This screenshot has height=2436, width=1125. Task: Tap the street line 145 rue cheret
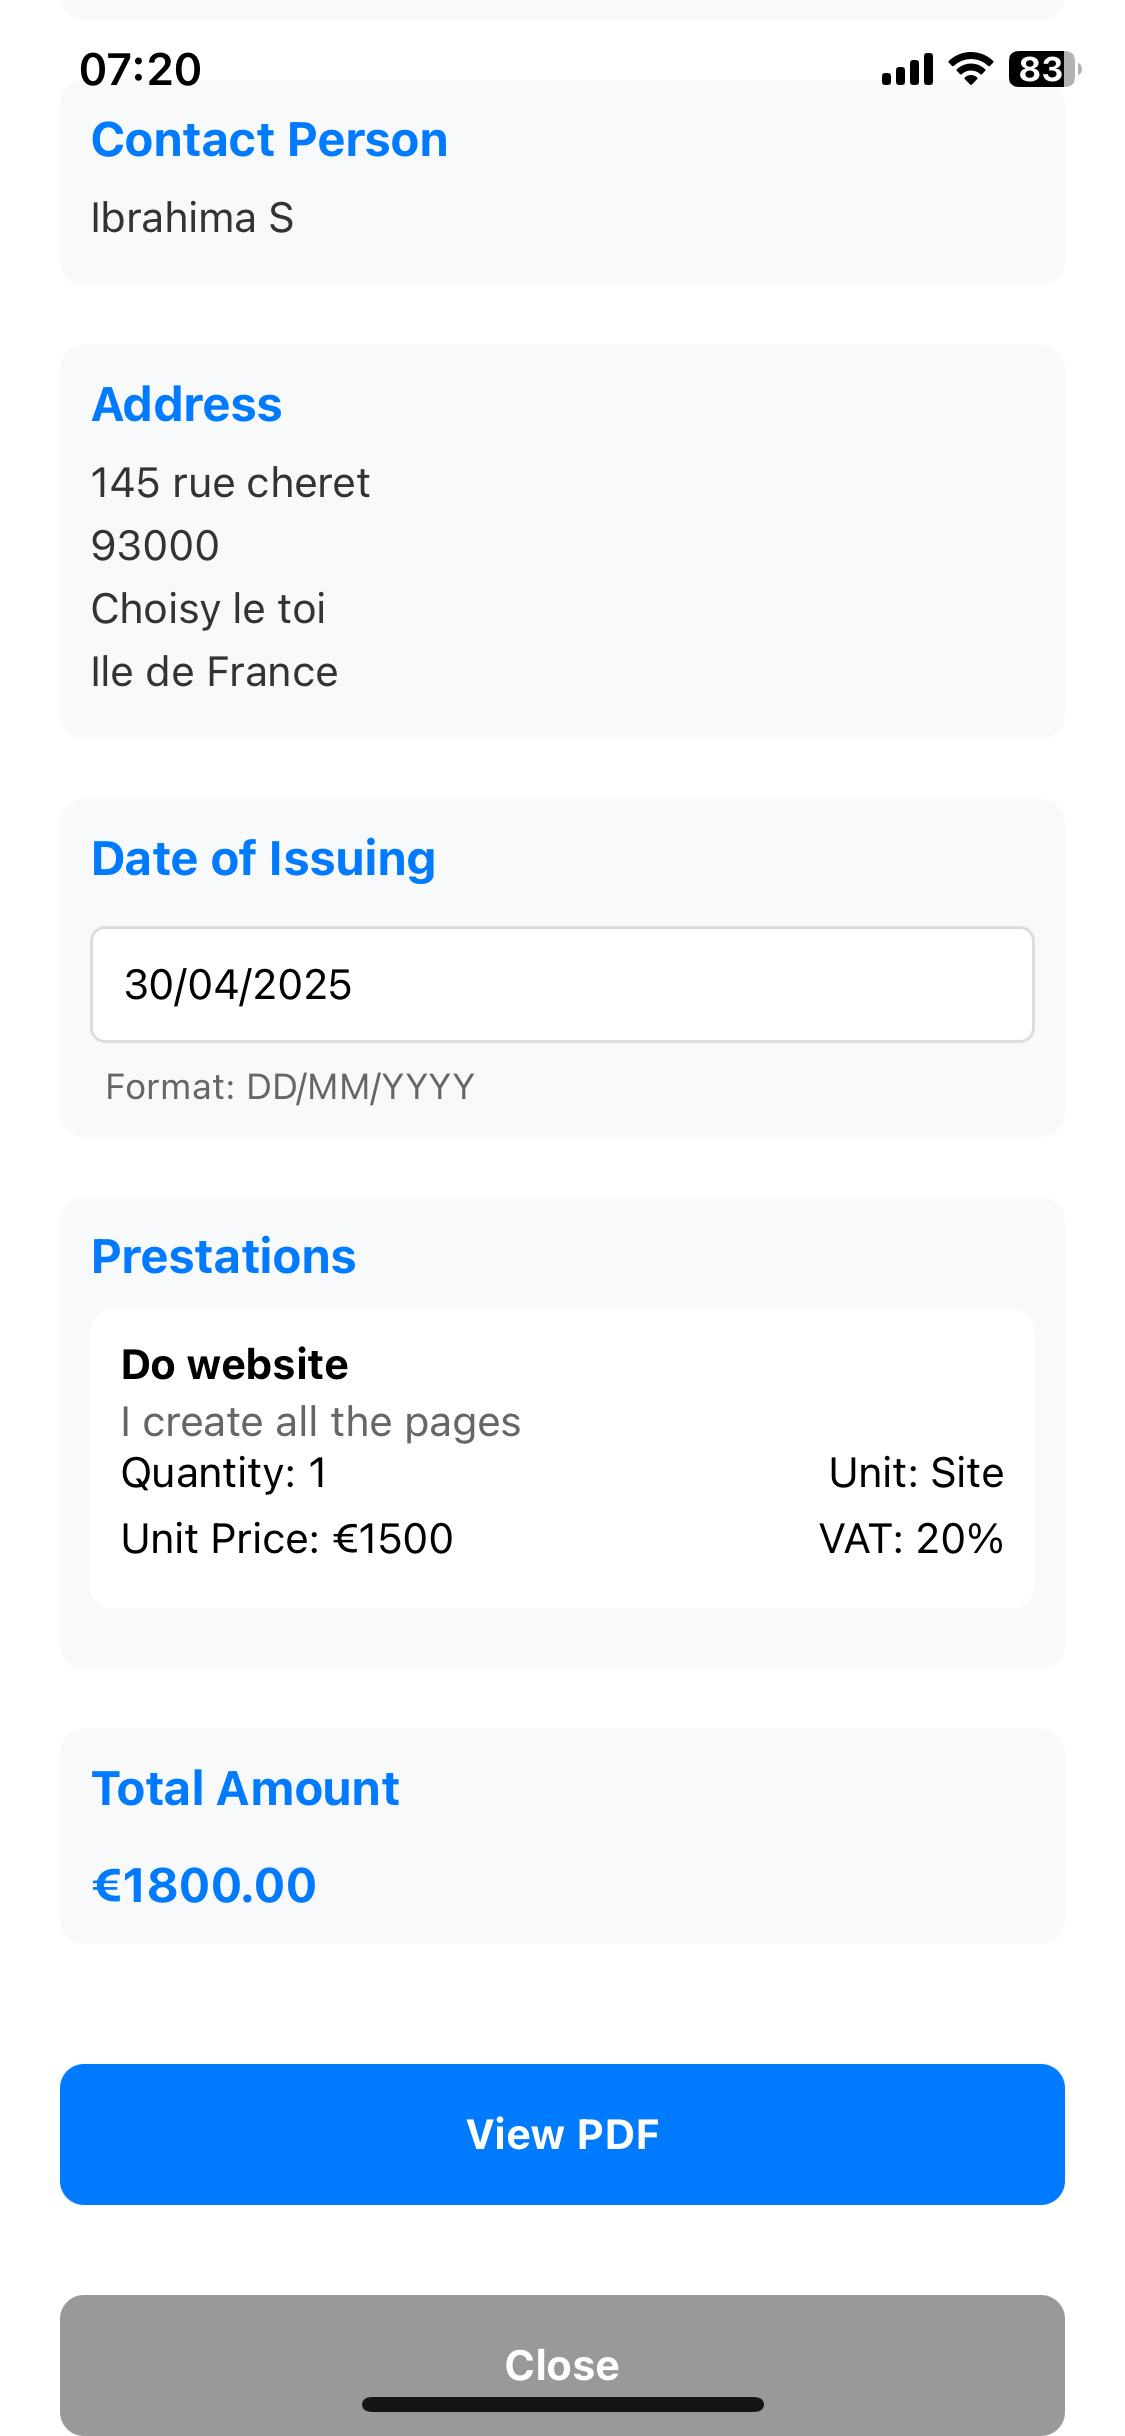tap(230, 483)
